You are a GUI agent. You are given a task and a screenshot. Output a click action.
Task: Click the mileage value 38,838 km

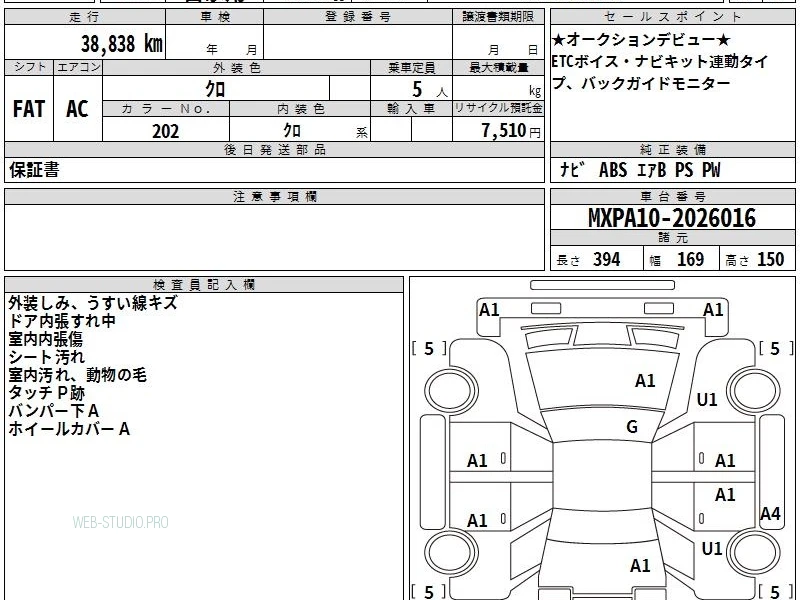click(121, 43)
